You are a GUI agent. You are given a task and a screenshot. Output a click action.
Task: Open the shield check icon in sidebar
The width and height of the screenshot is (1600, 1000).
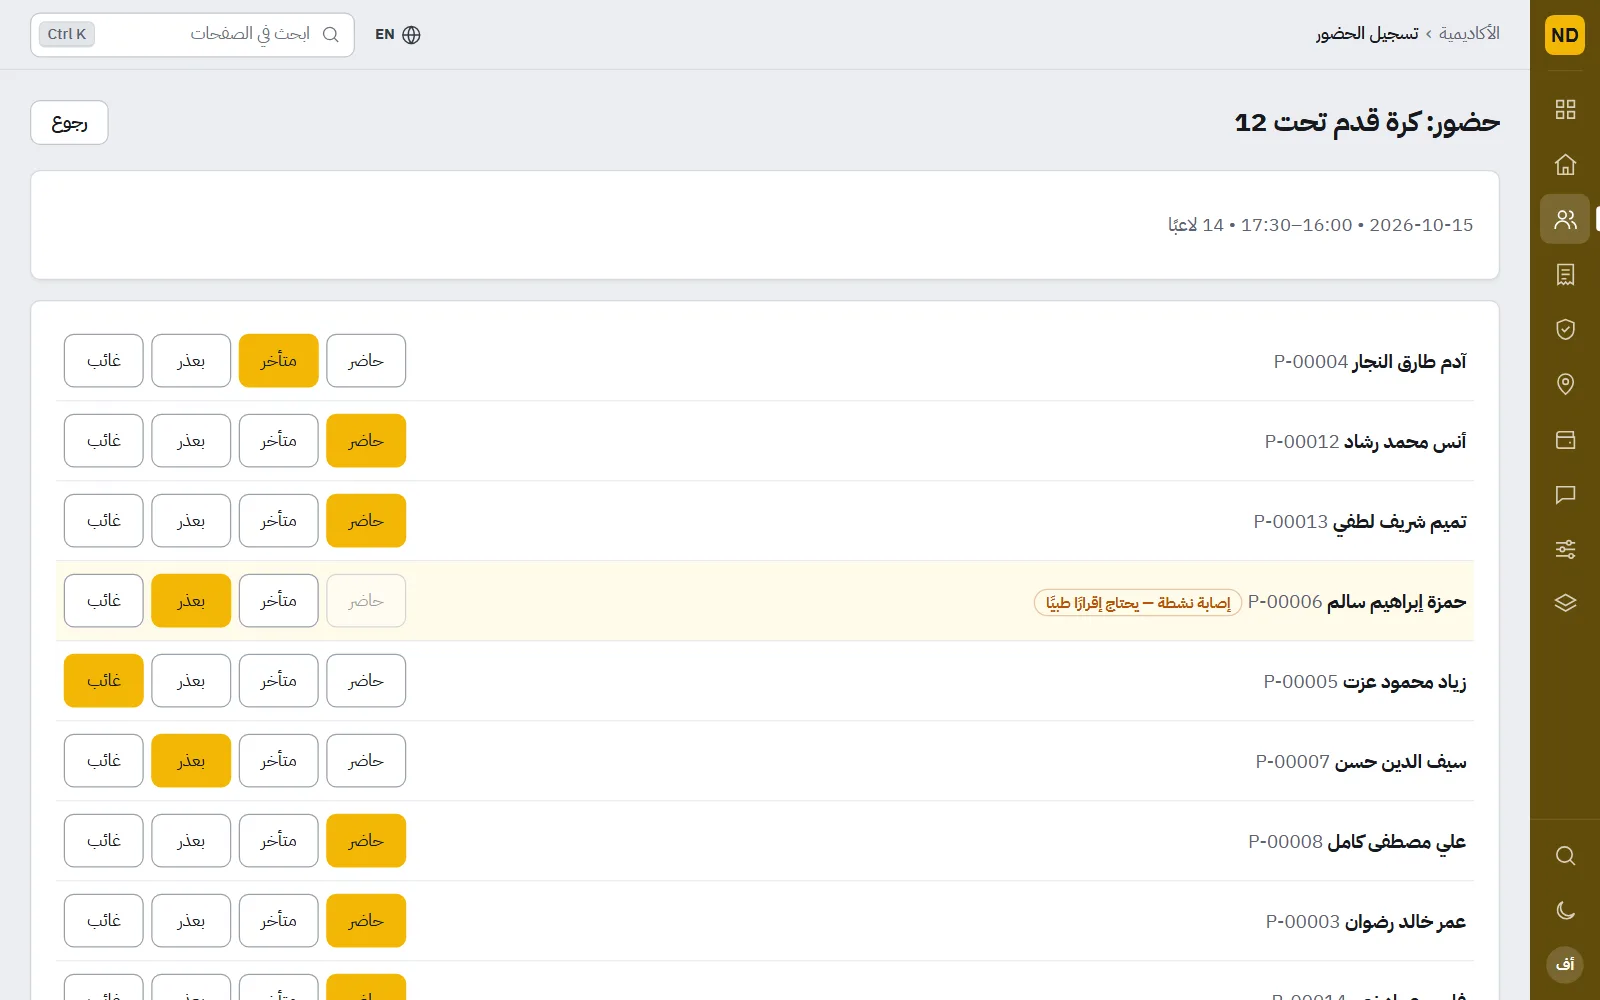[1565, 329]
